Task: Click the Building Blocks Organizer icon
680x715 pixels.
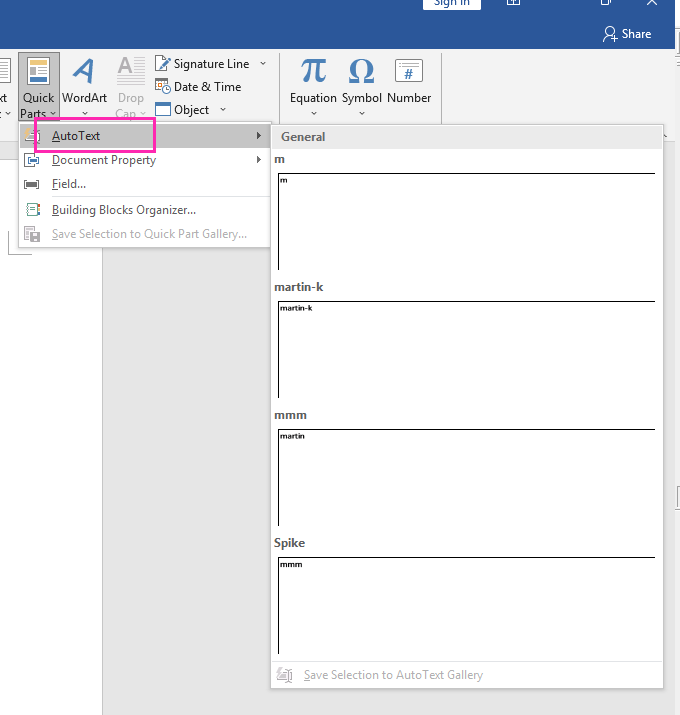Action: tap(32, 210)
